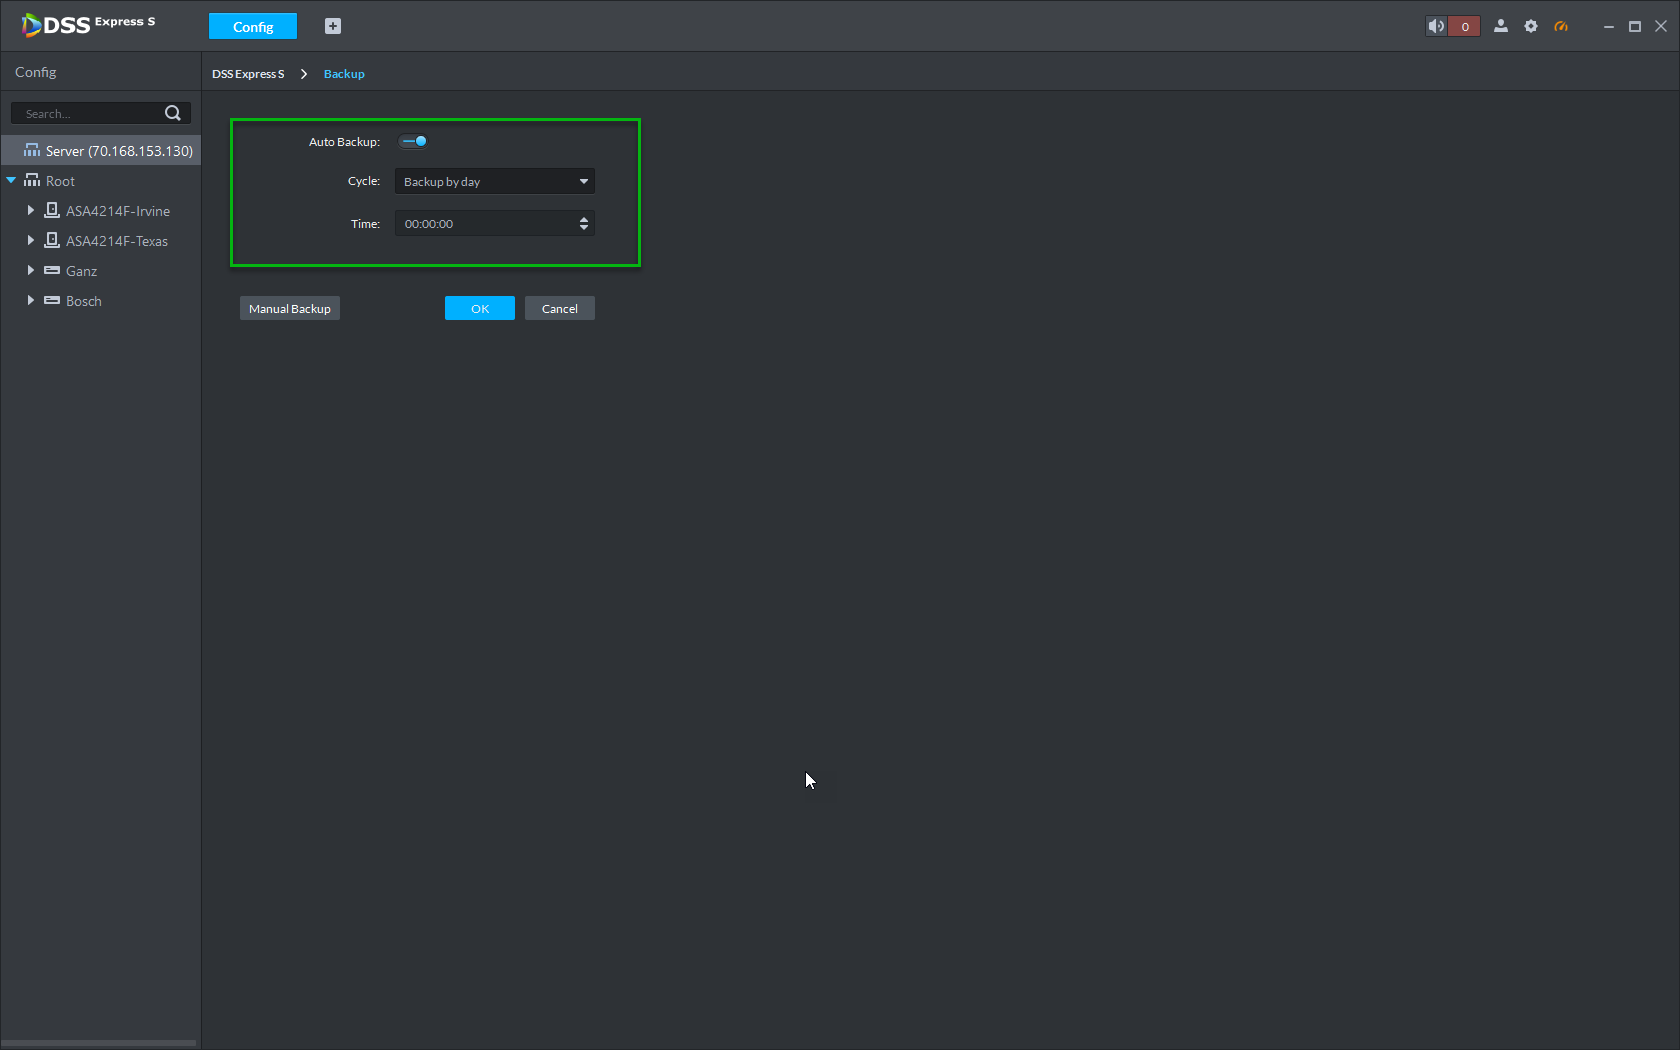Image resolution: width=1680 pixels, height=1050 pixels.
Task: Click the Cancel button
Action: tap(560, 308)
